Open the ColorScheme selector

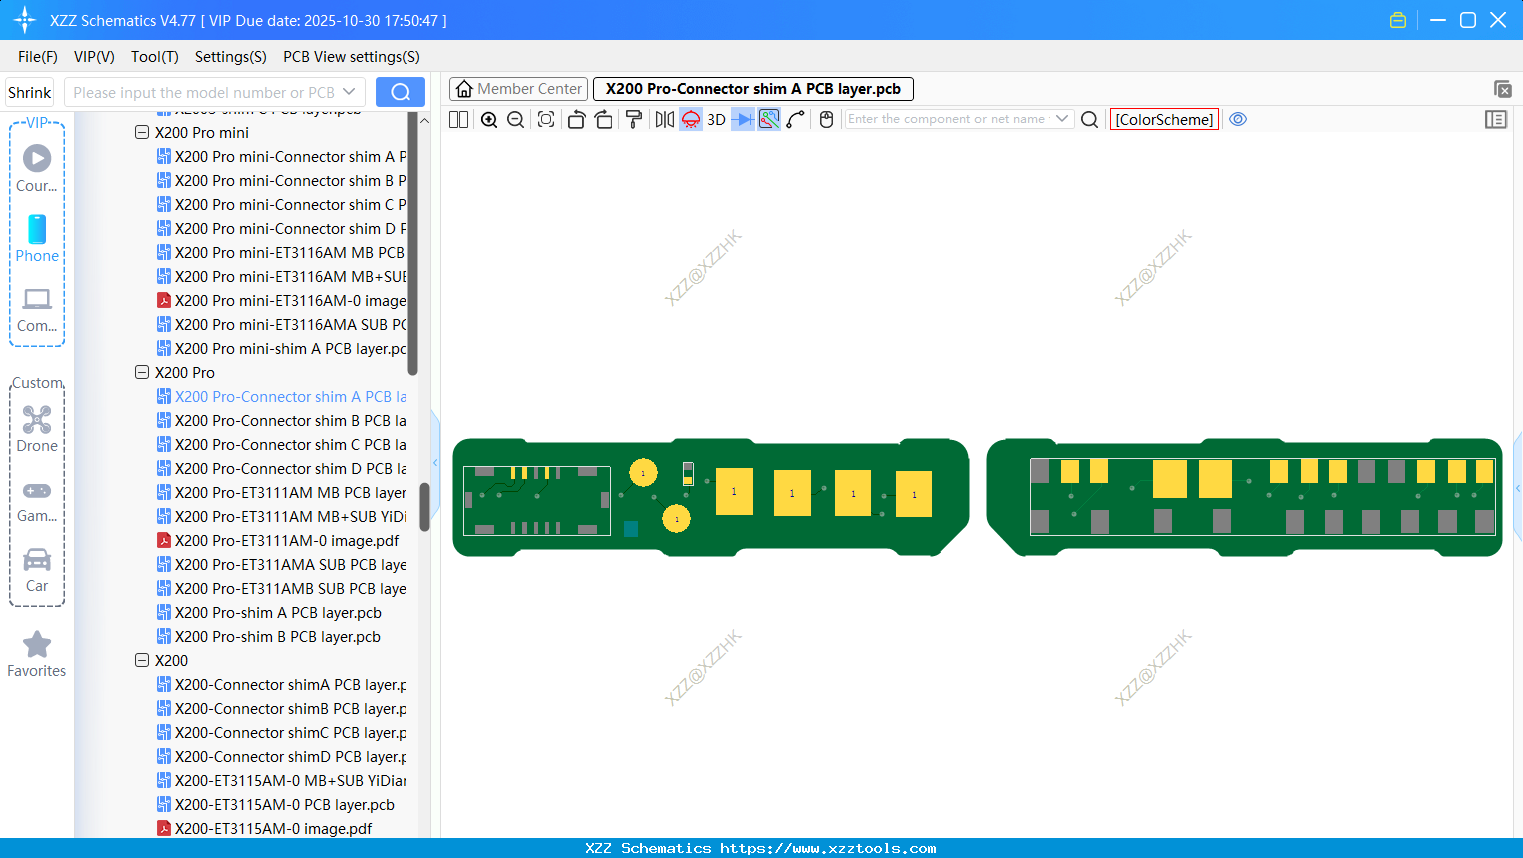(1164, 119)
